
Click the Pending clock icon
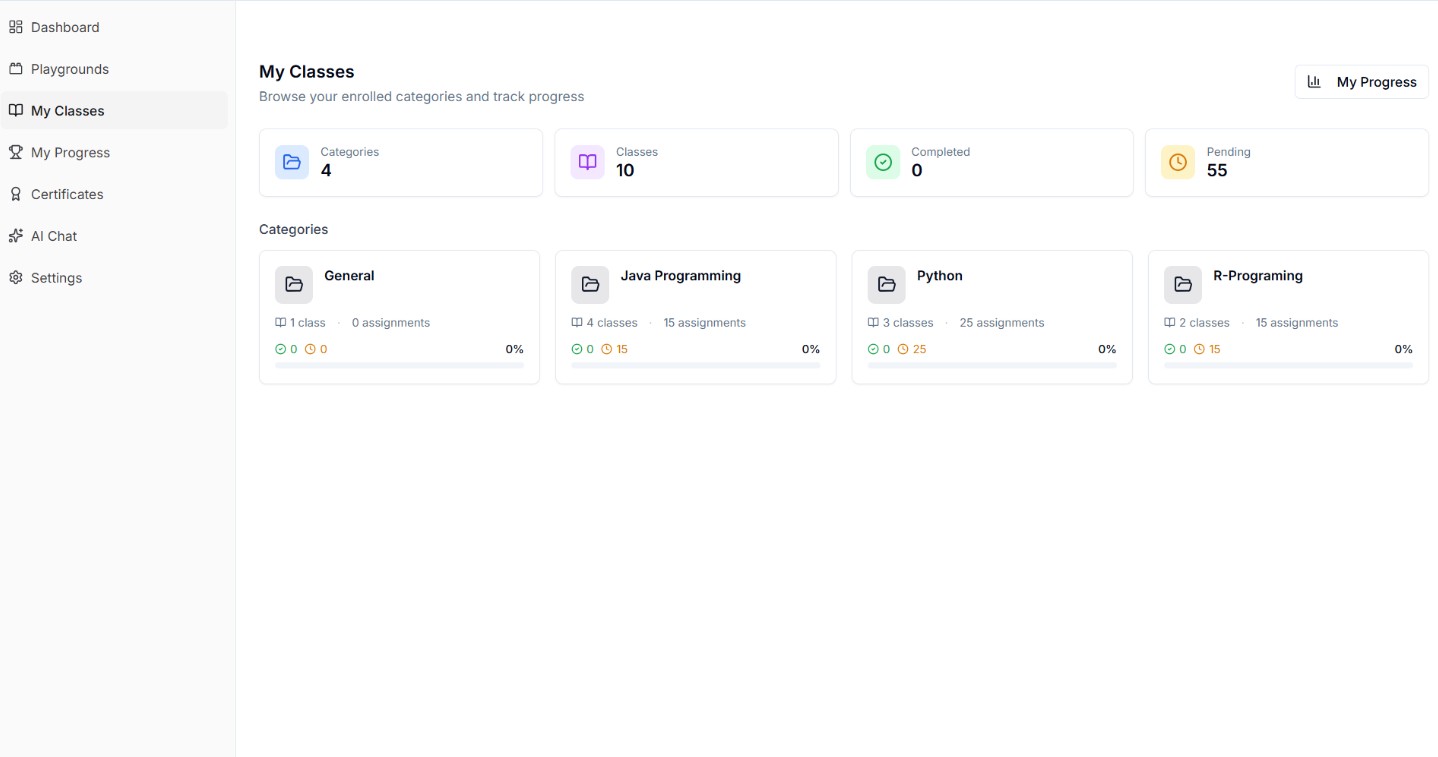click(x=1177, y=161)
